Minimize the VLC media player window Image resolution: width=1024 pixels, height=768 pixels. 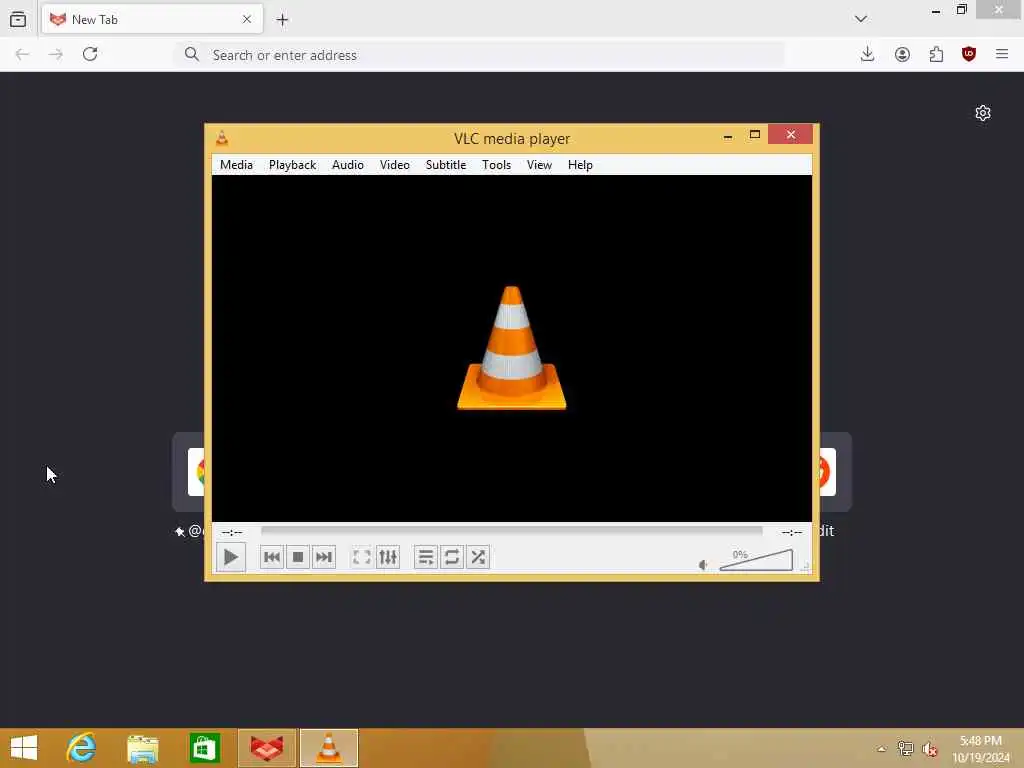tap(728, 136)
